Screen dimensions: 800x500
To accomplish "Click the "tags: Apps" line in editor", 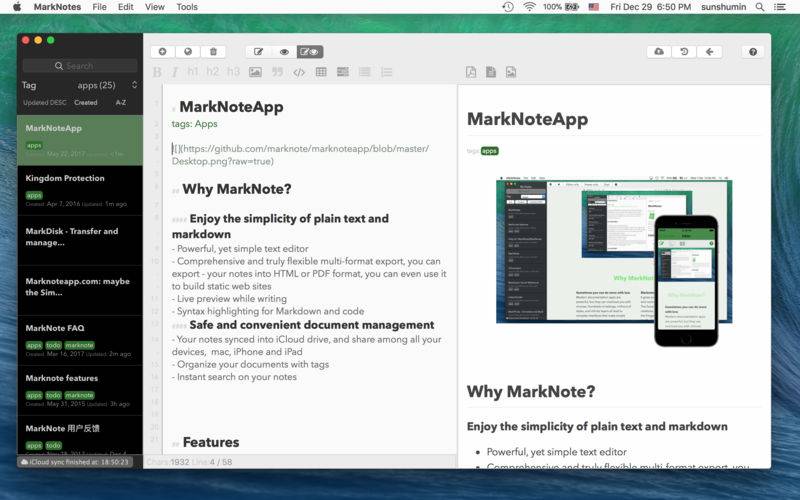I will [x=194, y=124].
